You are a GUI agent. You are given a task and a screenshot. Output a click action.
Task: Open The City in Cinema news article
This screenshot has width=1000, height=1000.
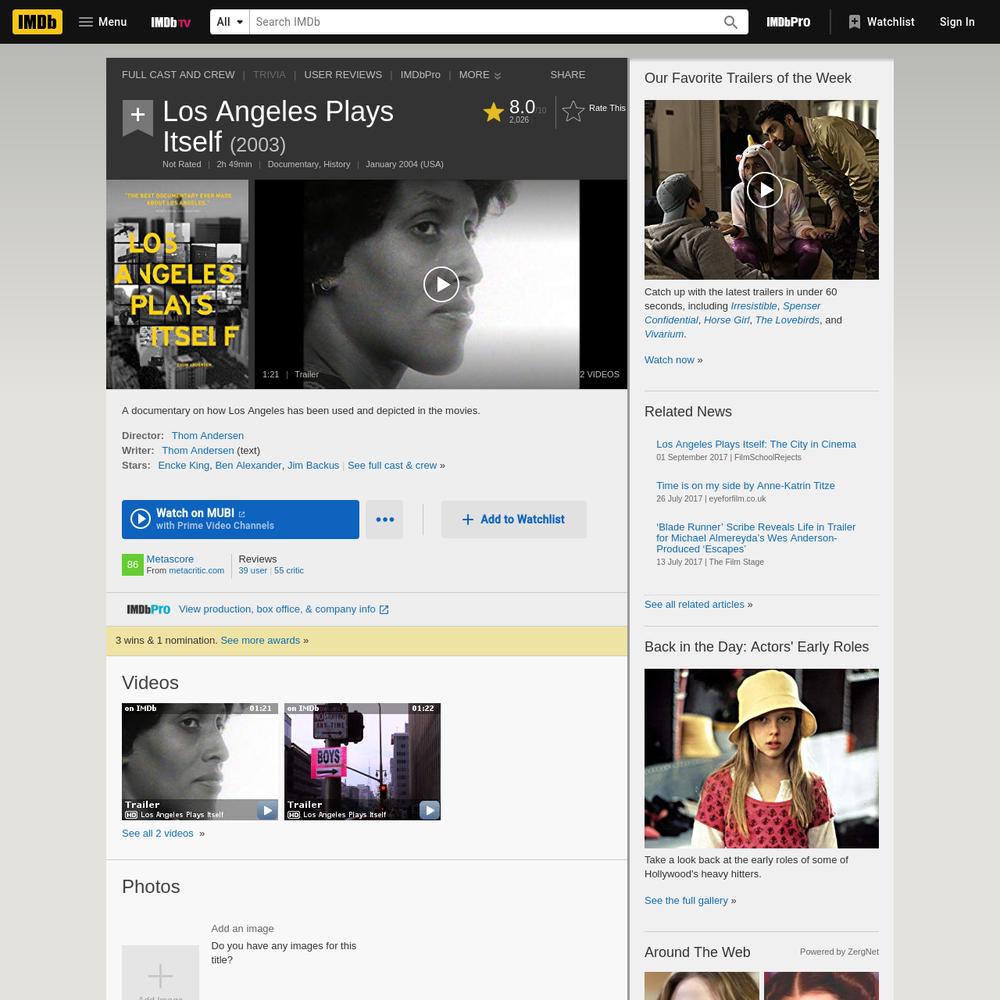point(756,445)
